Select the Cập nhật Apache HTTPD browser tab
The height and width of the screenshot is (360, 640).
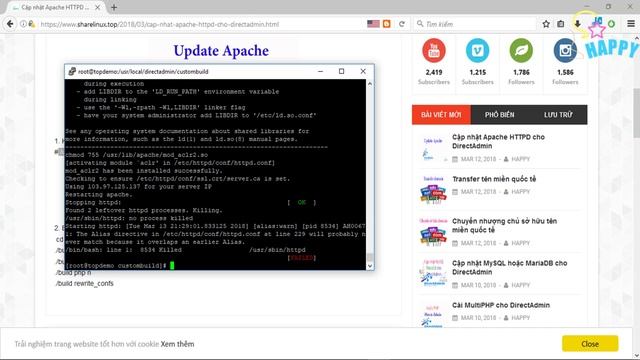(x=55, y=7)
